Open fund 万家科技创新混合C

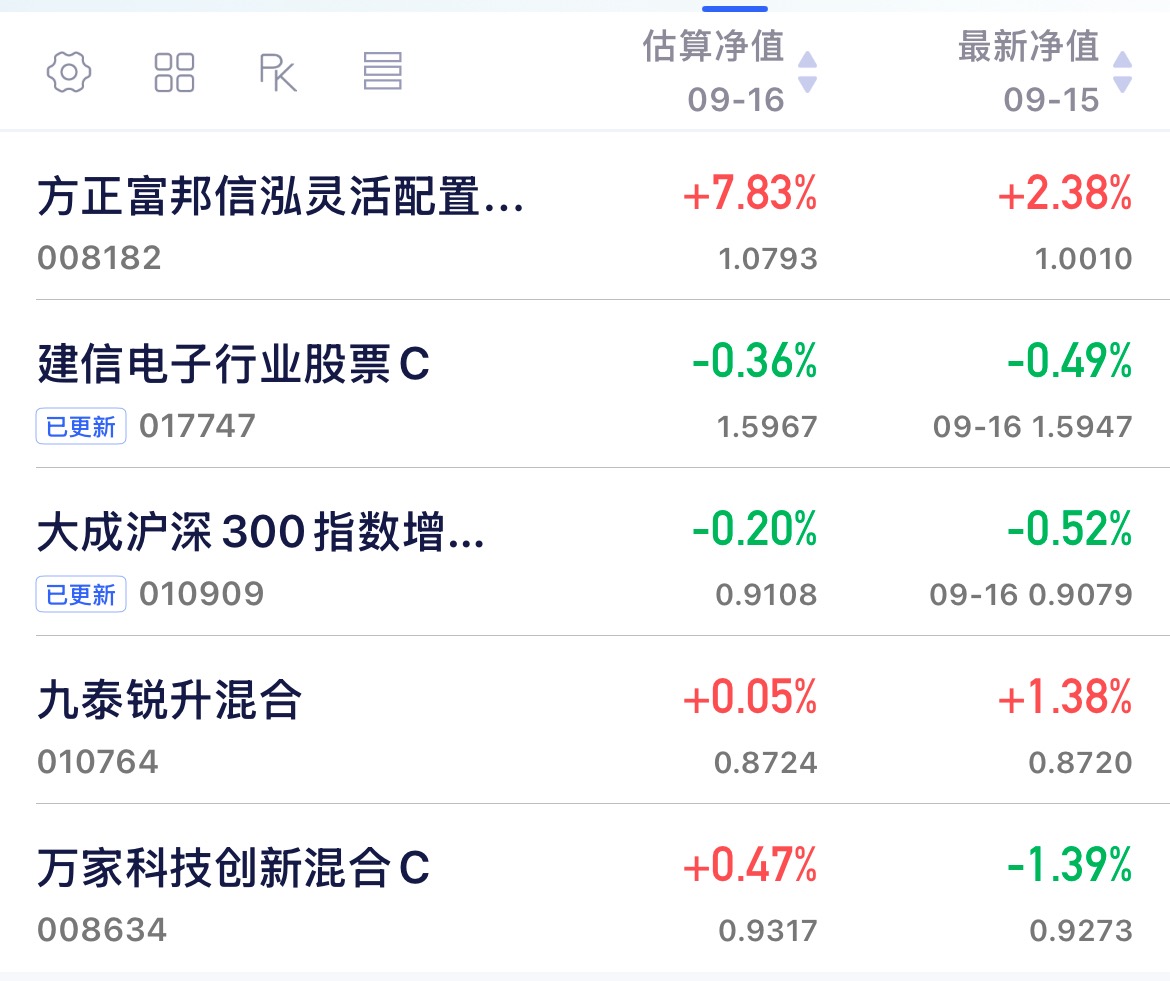tap(234, 868)
